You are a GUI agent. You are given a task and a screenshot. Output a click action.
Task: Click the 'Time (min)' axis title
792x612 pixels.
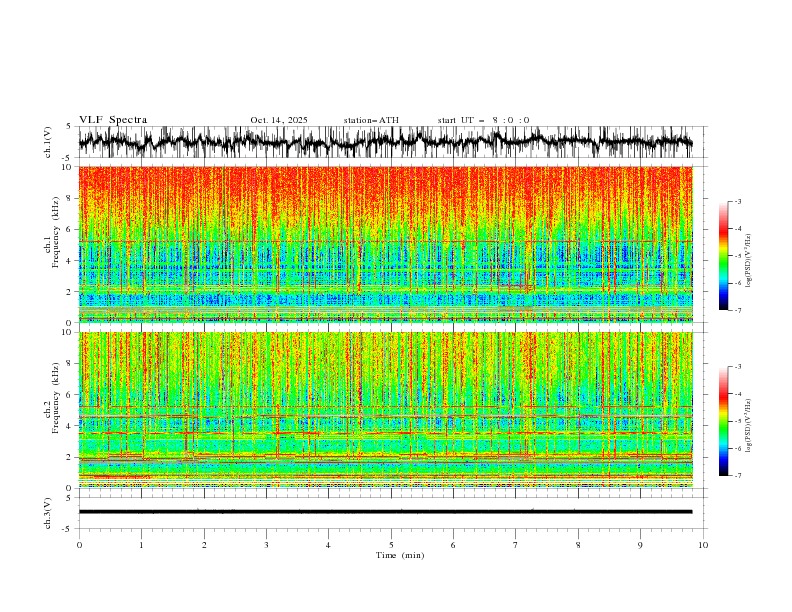400,555
